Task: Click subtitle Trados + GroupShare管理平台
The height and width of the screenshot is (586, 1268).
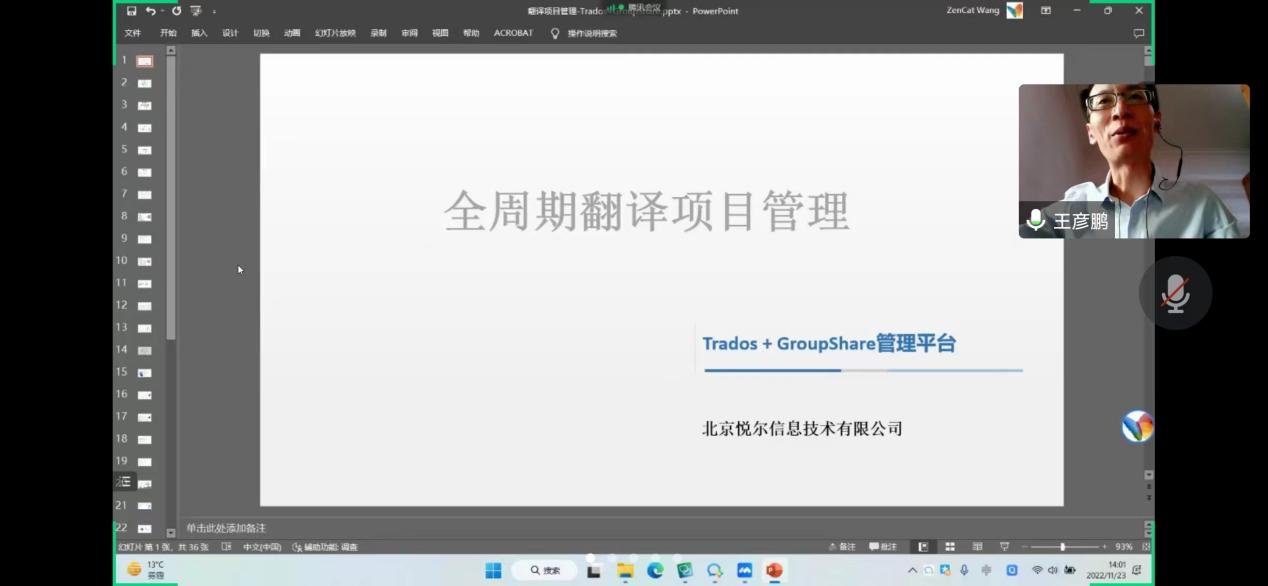Action: [829, 344]
